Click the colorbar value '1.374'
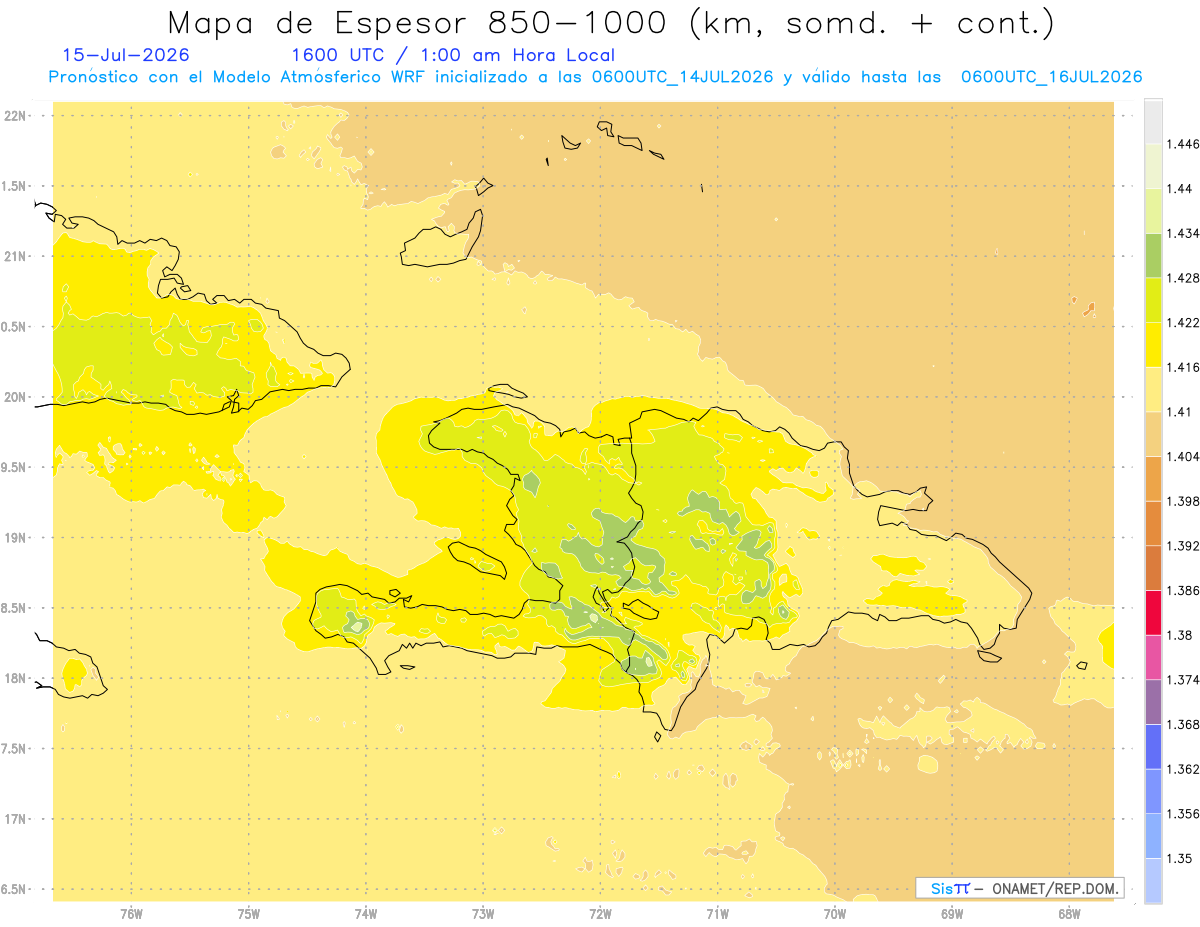Screen dimensions: 1200x927 click(x=1183, y=679)
